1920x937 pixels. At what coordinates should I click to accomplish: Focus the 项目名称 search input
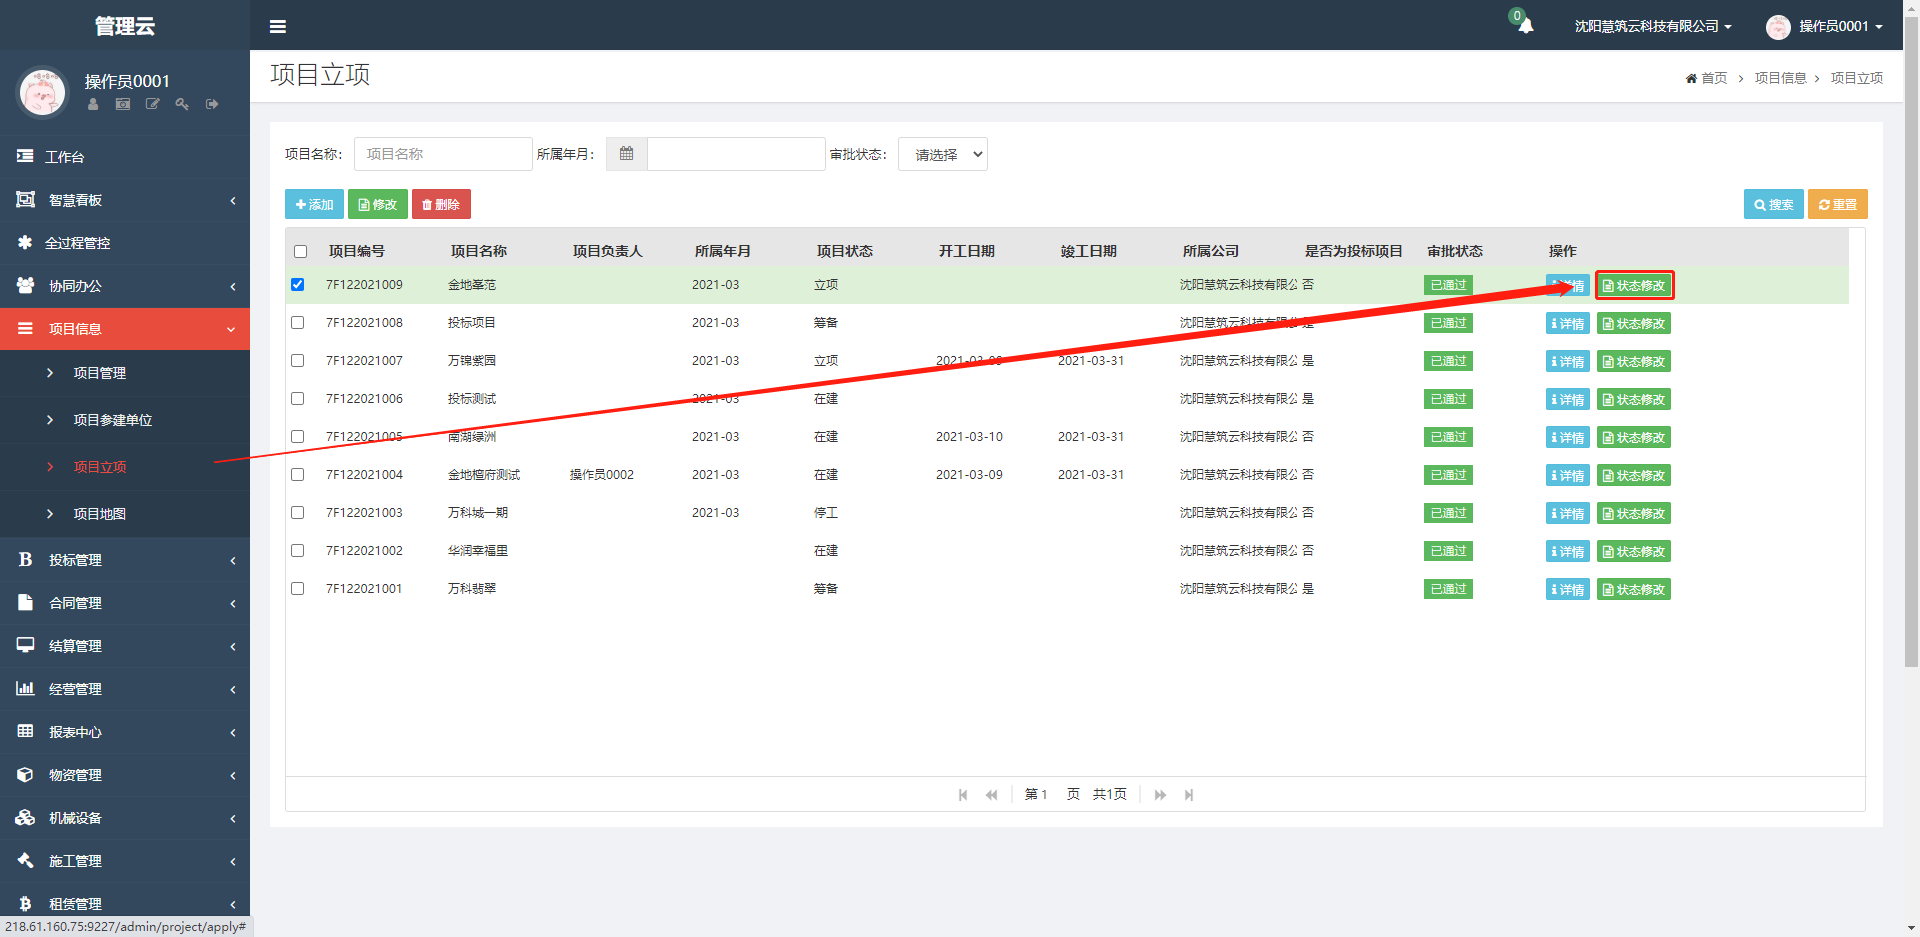[443, 154]
